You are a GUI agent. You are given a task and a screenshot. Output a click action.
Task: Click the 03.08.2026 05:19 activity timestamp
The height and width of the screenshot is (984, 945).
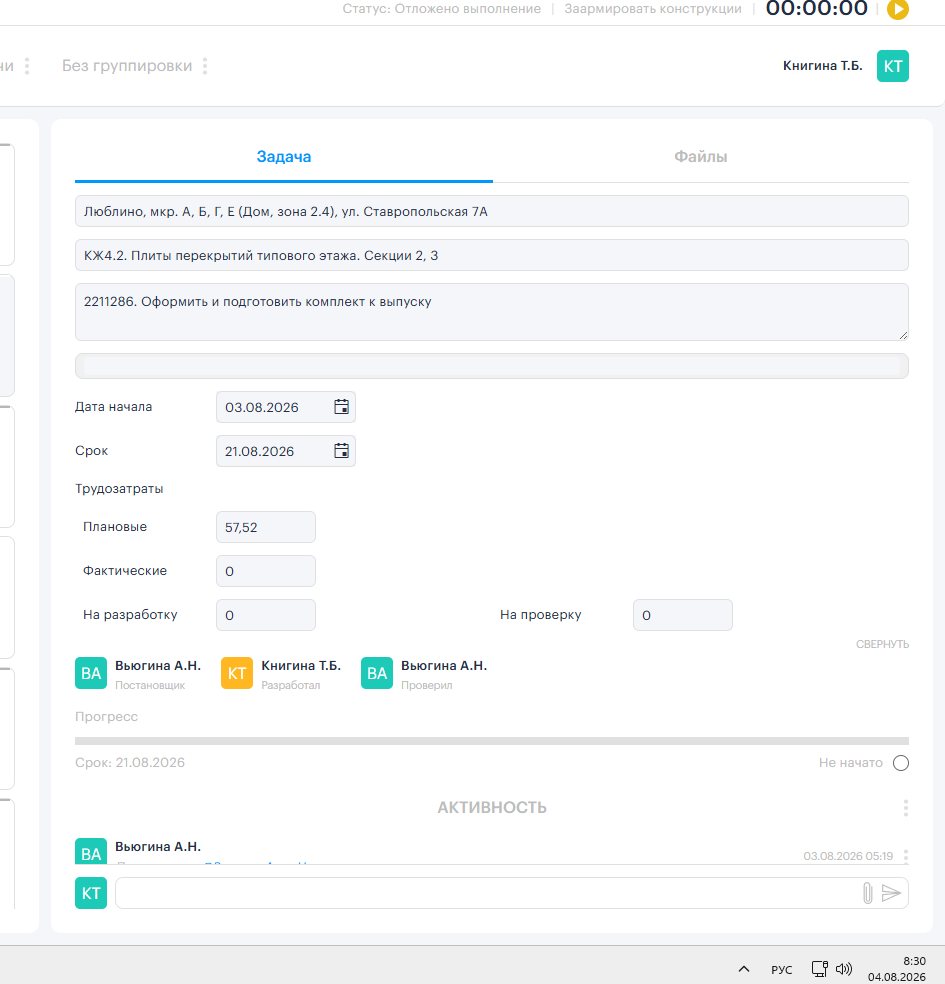[x=848, y=857]
